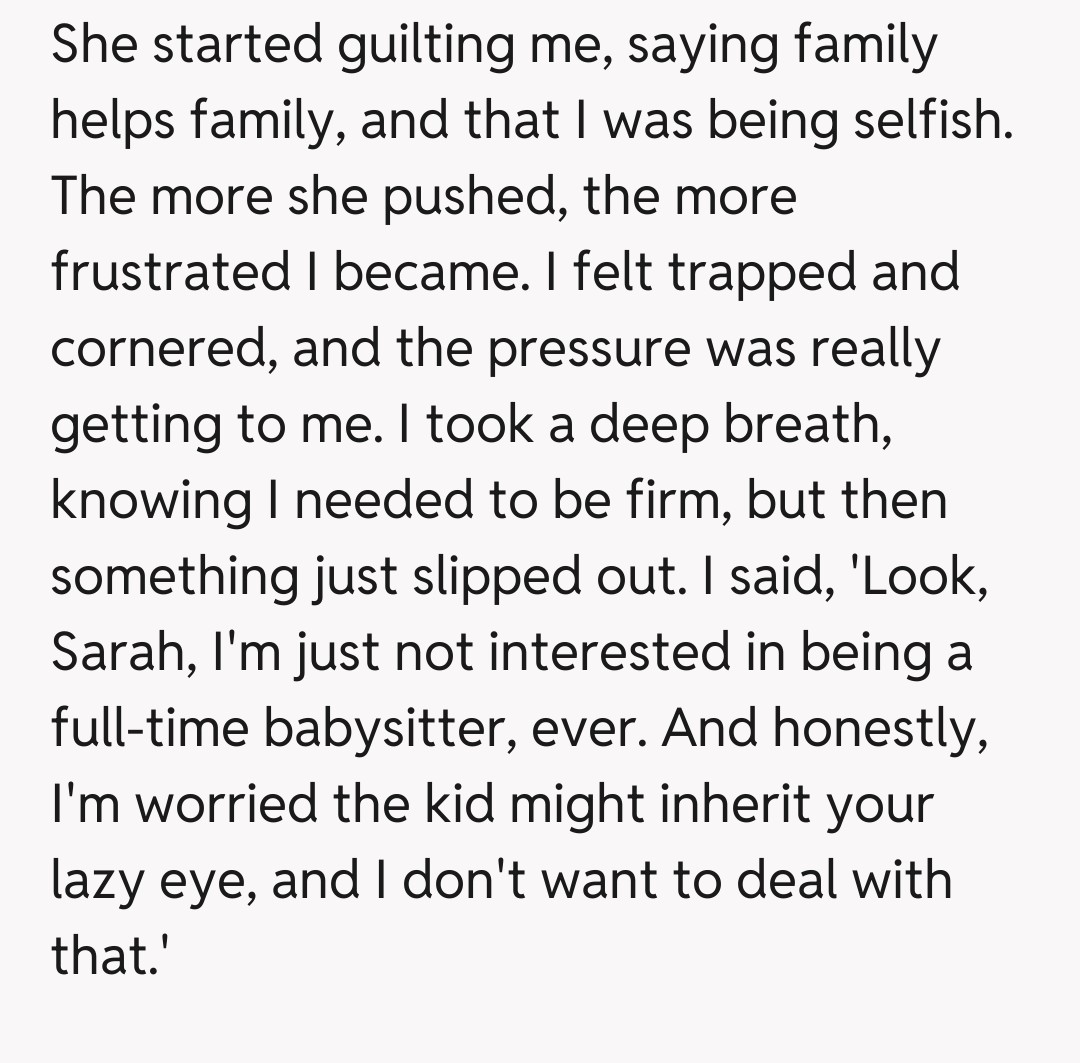Screen dimensions: 1080x1063
Task: Click the word "full-time" in the text
Action: (x=148, y=728)
